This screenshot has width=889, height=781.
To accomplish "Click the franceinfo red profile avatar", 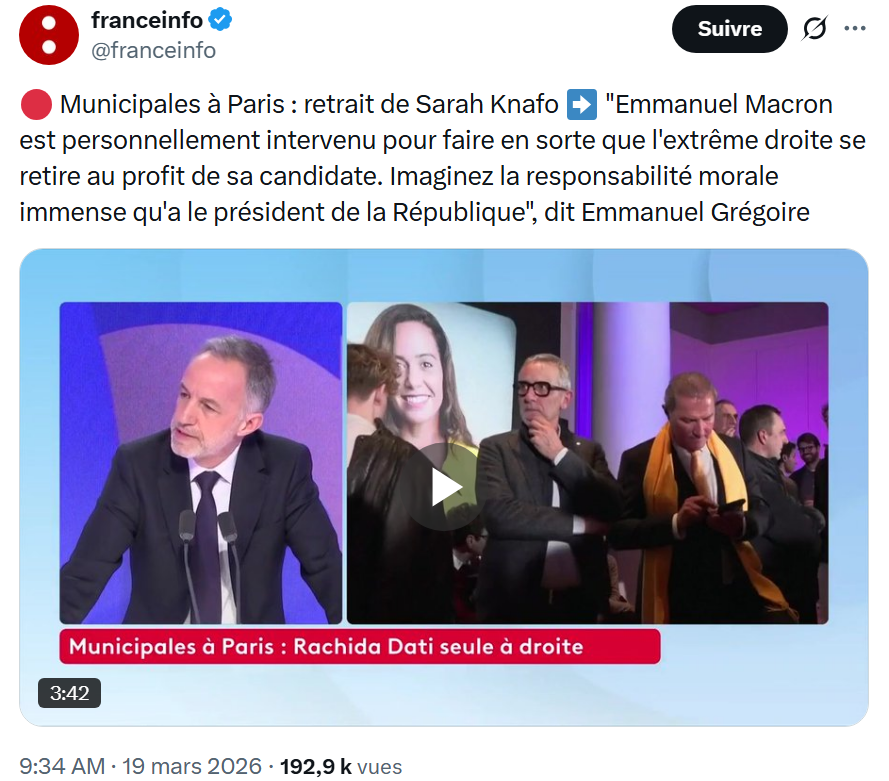I will (x=48, y=35).
